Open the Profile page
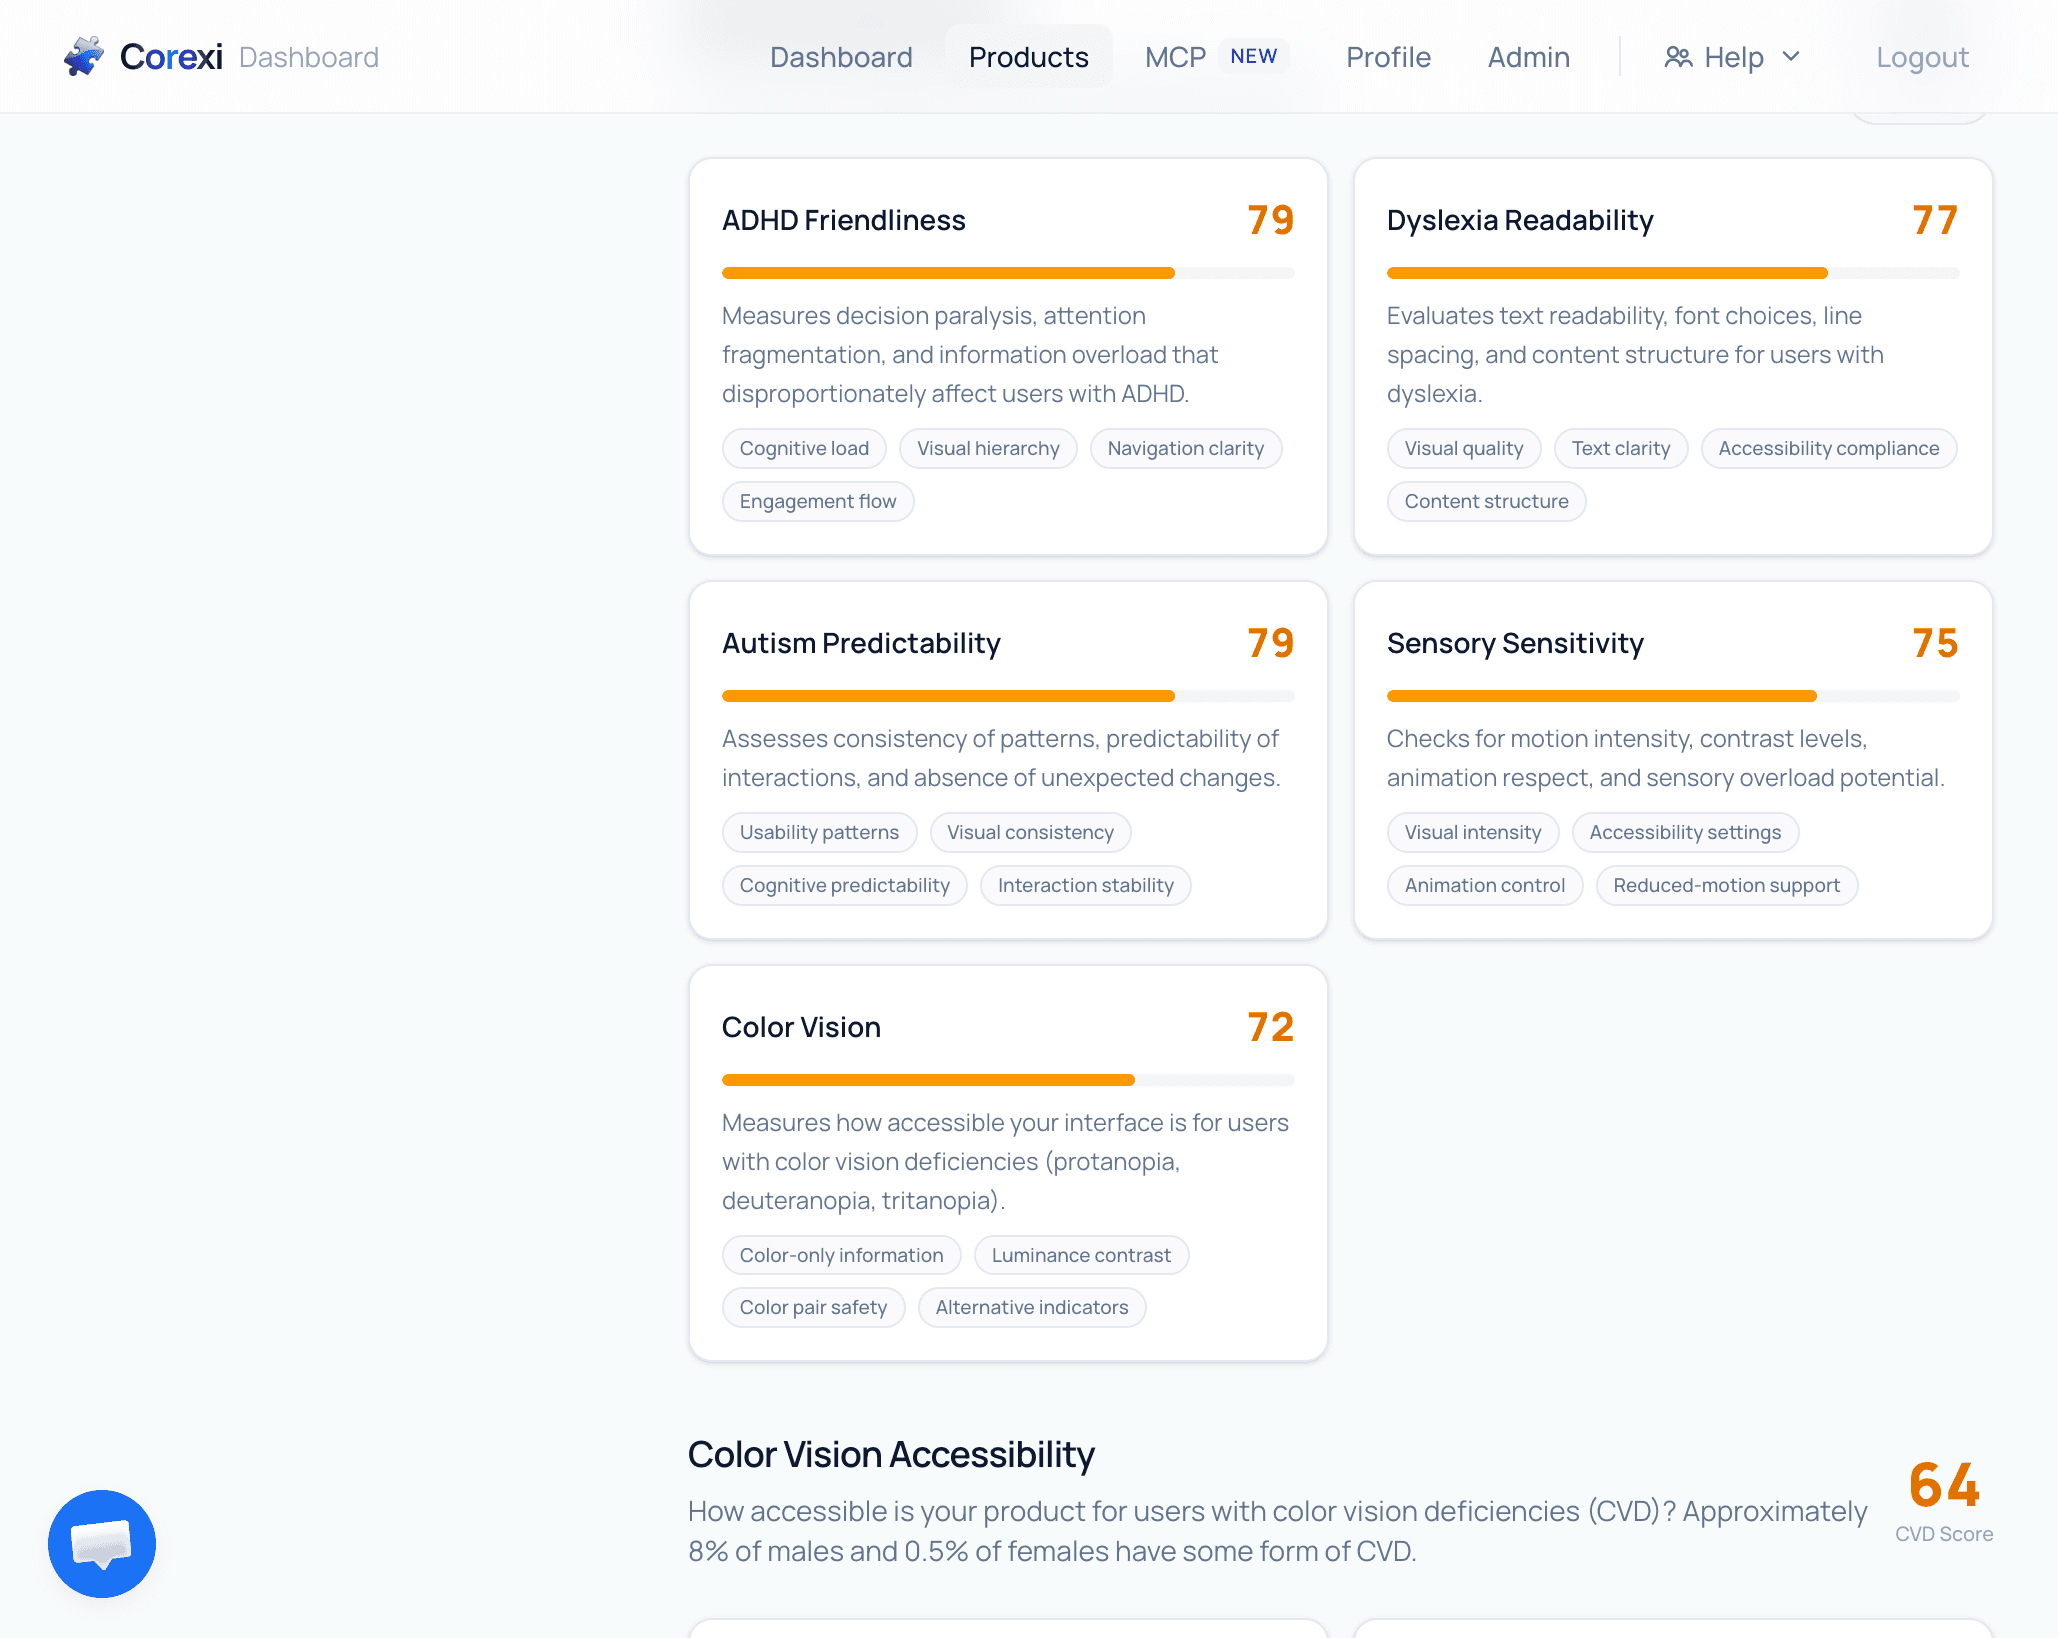Viewport: 2058px width, 1638px height. click(x=1388, y=57)
